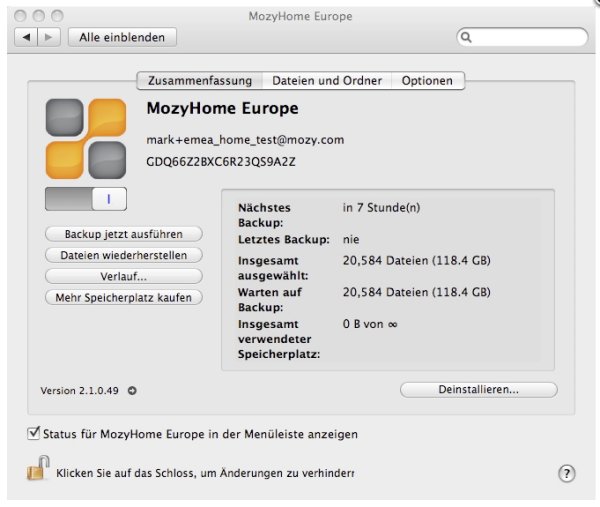Click the 'Klicken Sie auf das Schloss' text
600x507 pixels.
205,473
